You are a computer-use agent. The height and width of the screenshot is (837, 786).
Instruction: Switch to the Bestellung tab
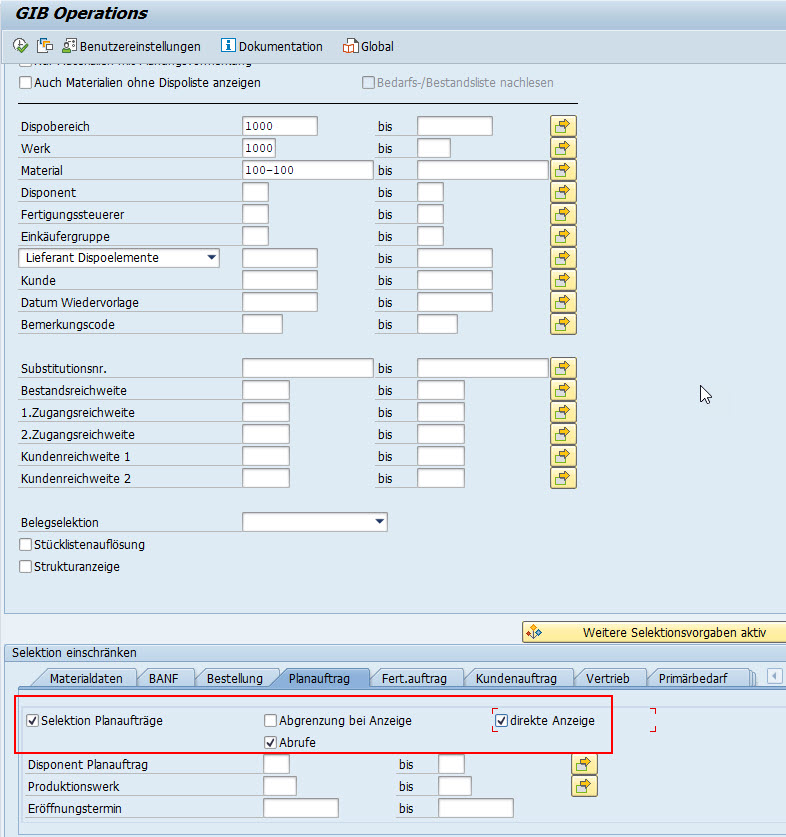tap(234, 678)
